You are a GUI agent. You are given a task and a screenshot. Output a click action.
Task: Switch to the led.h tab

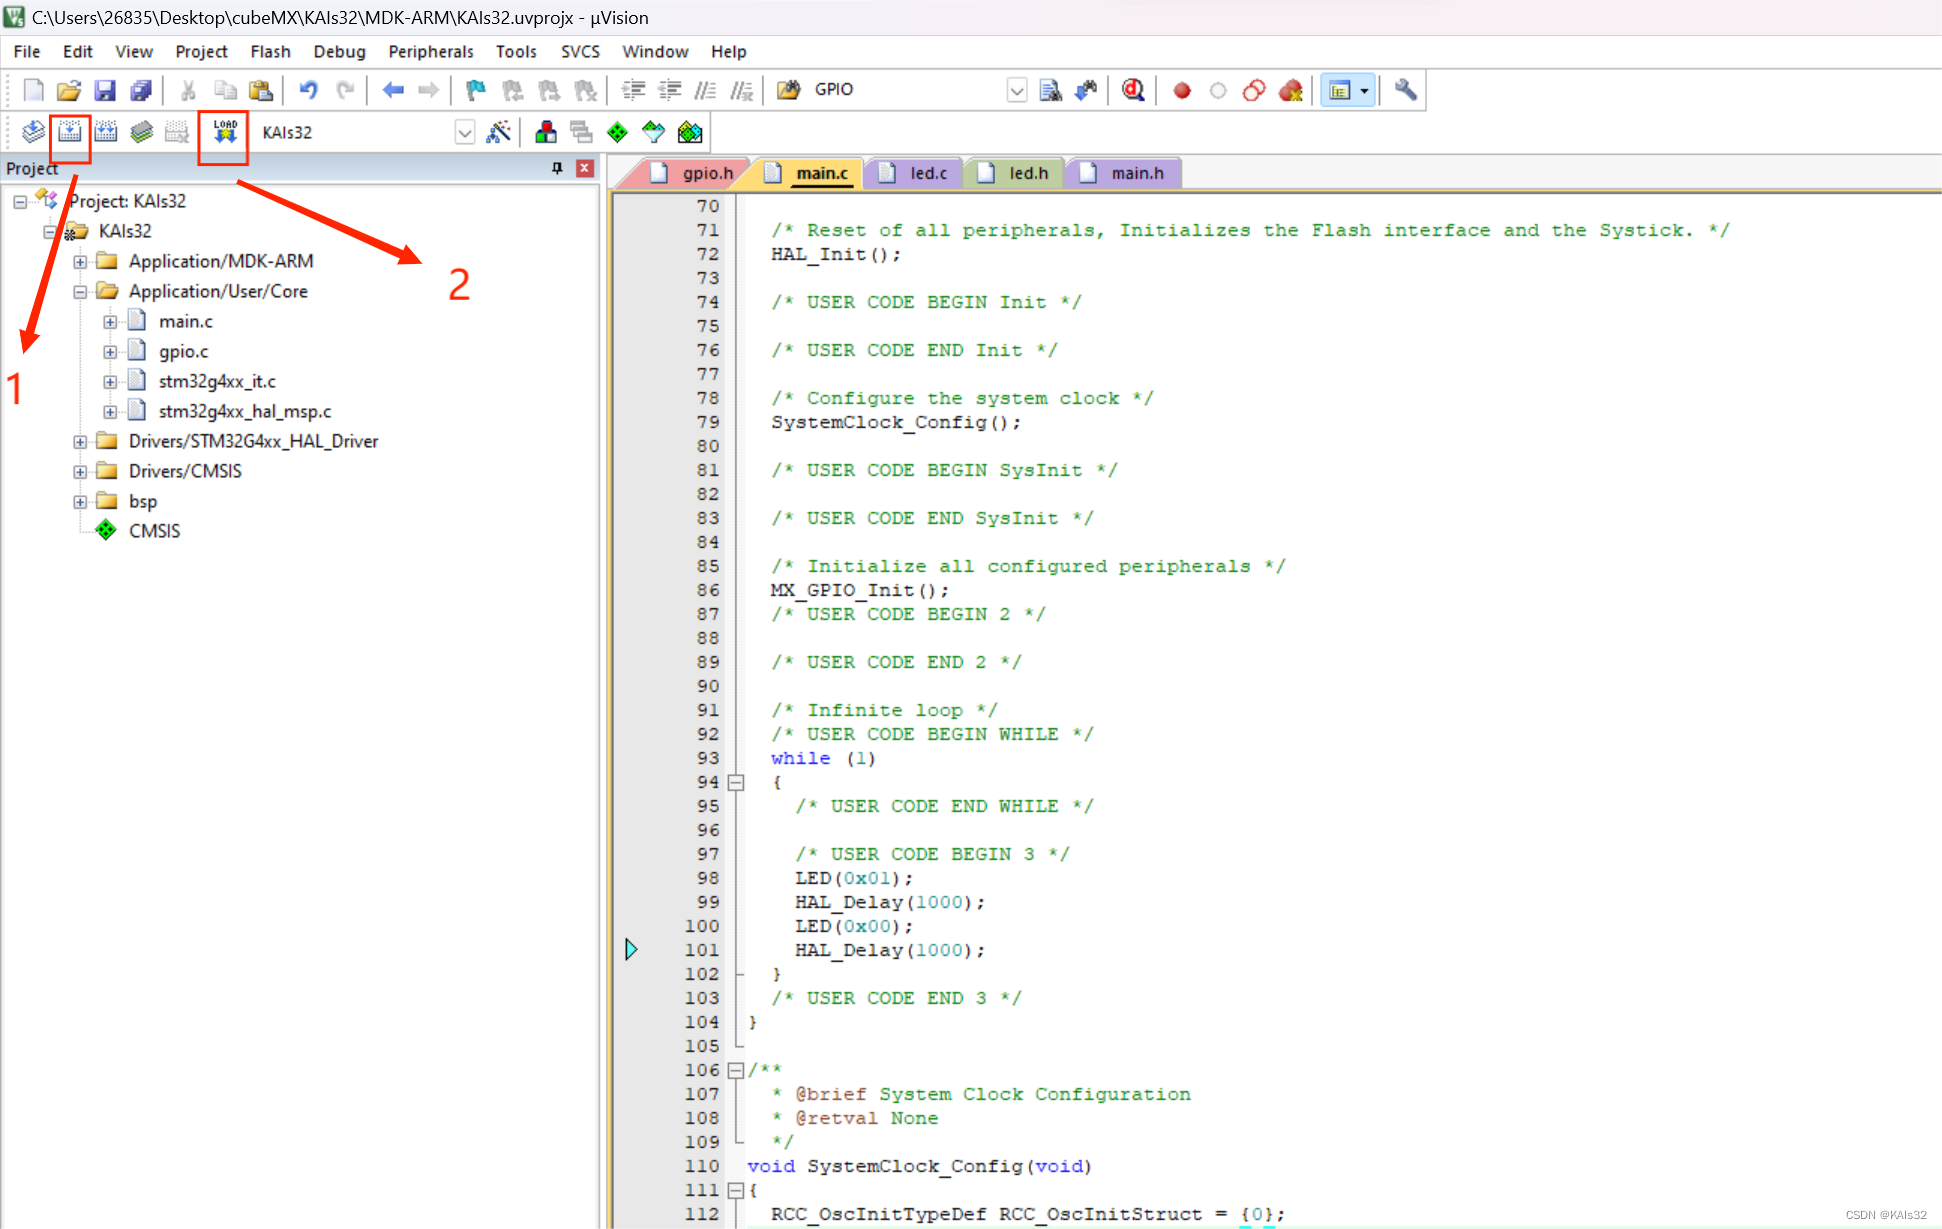pyautogui.click(x=1014, y=173)
